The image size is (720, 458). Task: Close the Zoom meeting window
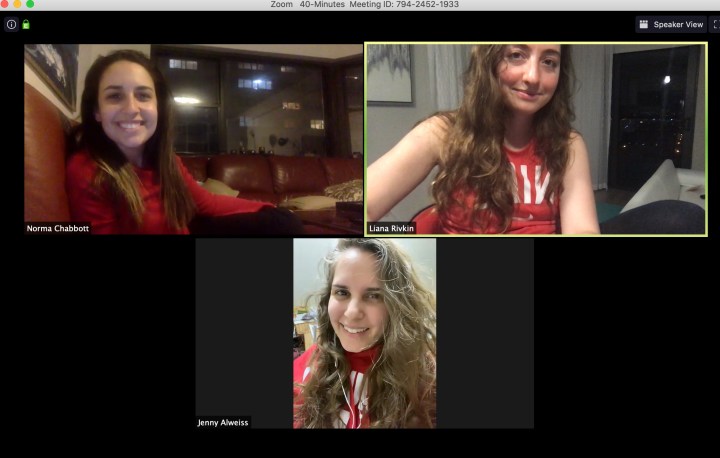pos(5,4)
